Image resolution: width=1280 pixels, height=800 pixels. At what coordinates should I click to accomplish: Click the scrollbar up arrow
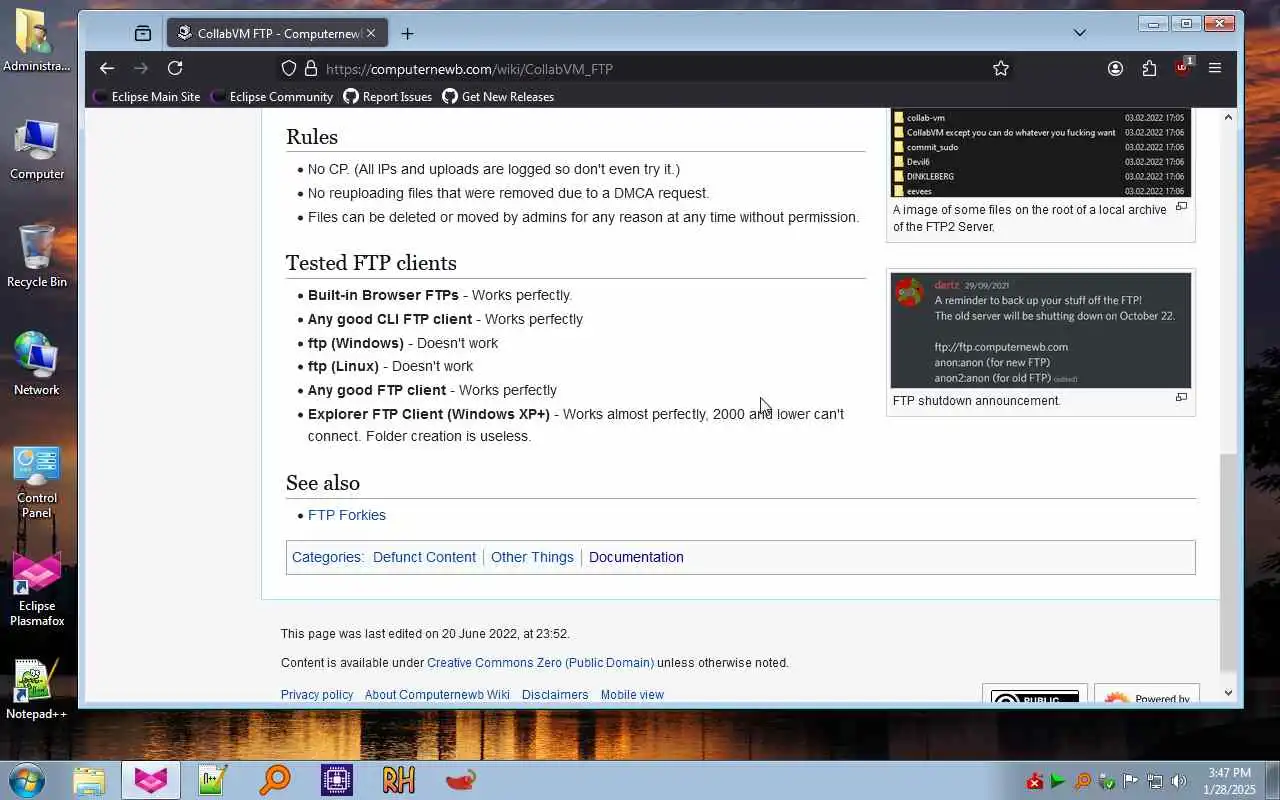[1228, 118]
